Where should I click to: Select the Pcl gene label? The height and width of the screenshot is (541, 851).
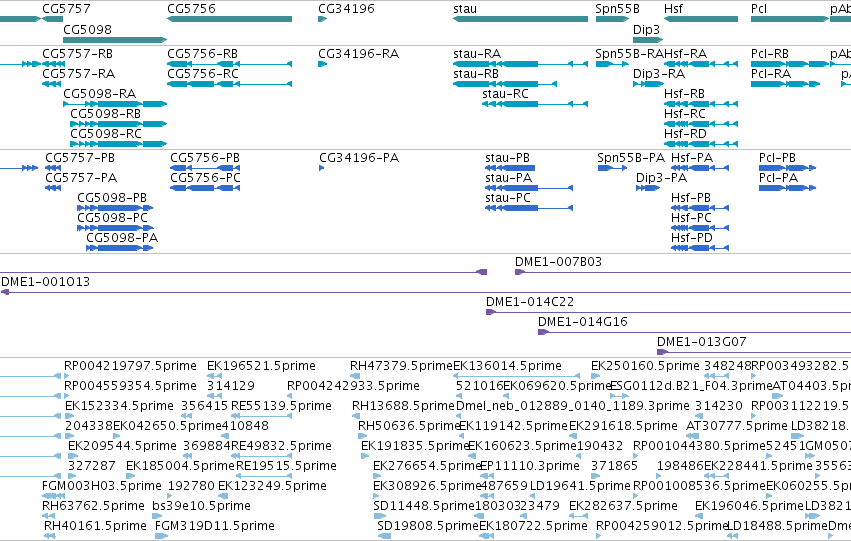pos(759,9)
